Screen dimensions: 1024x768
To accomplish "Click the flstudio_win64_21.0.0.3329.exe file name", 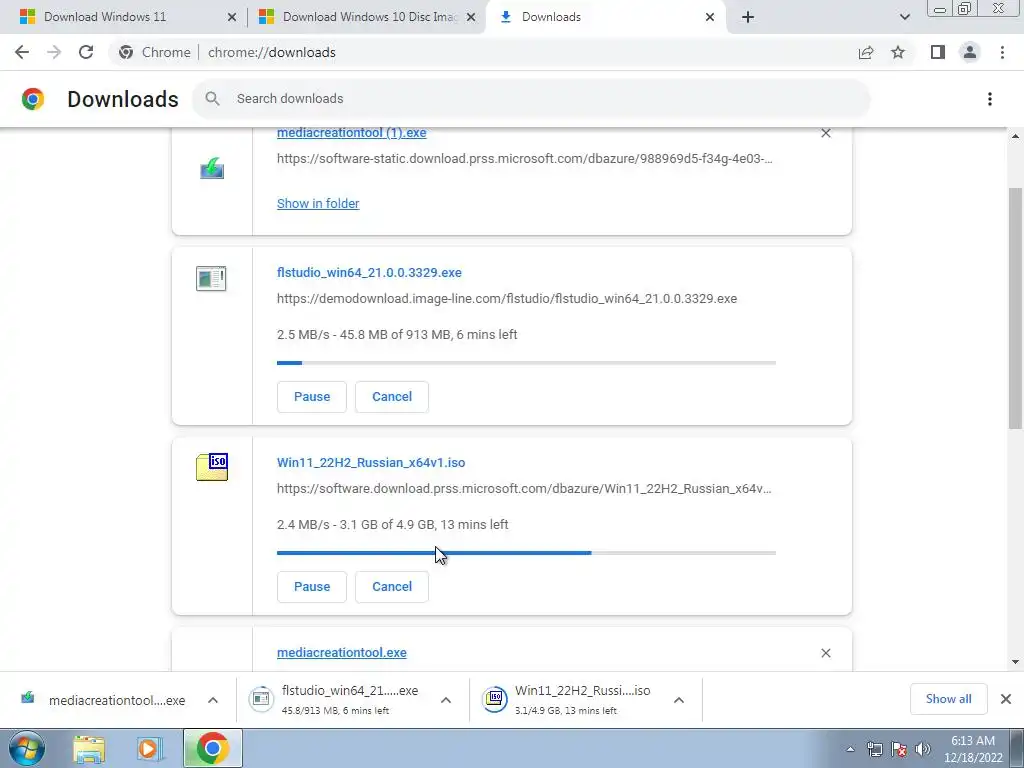I will [x=369, y=272].
